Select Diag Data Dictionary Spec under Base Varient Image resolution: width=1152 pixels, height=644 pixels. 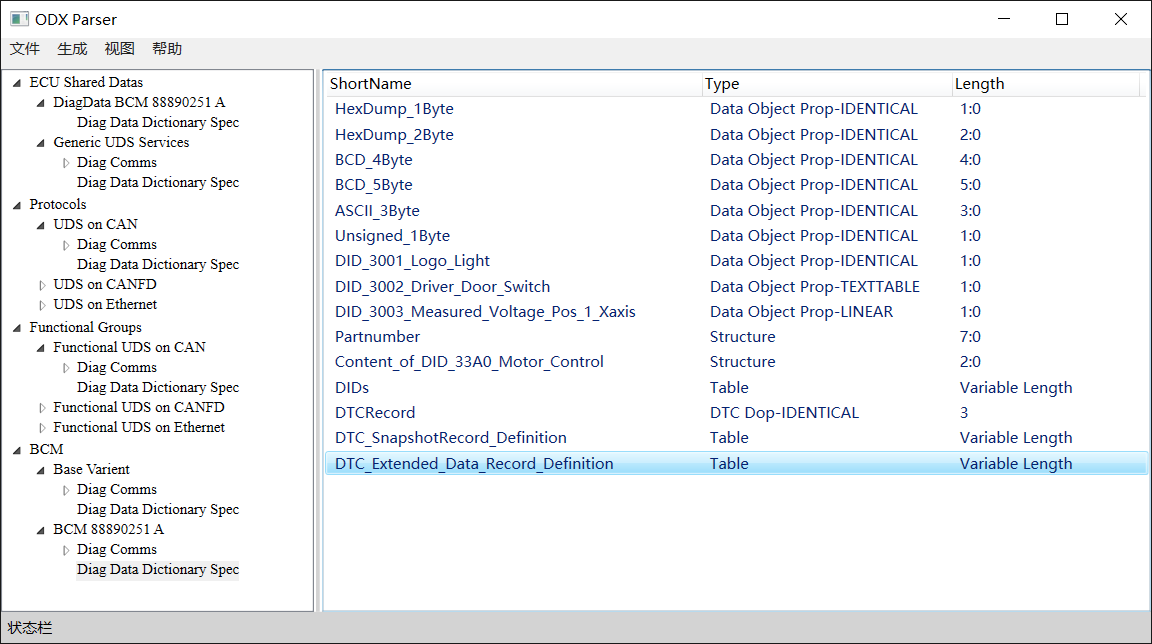(x=158, y=509)
